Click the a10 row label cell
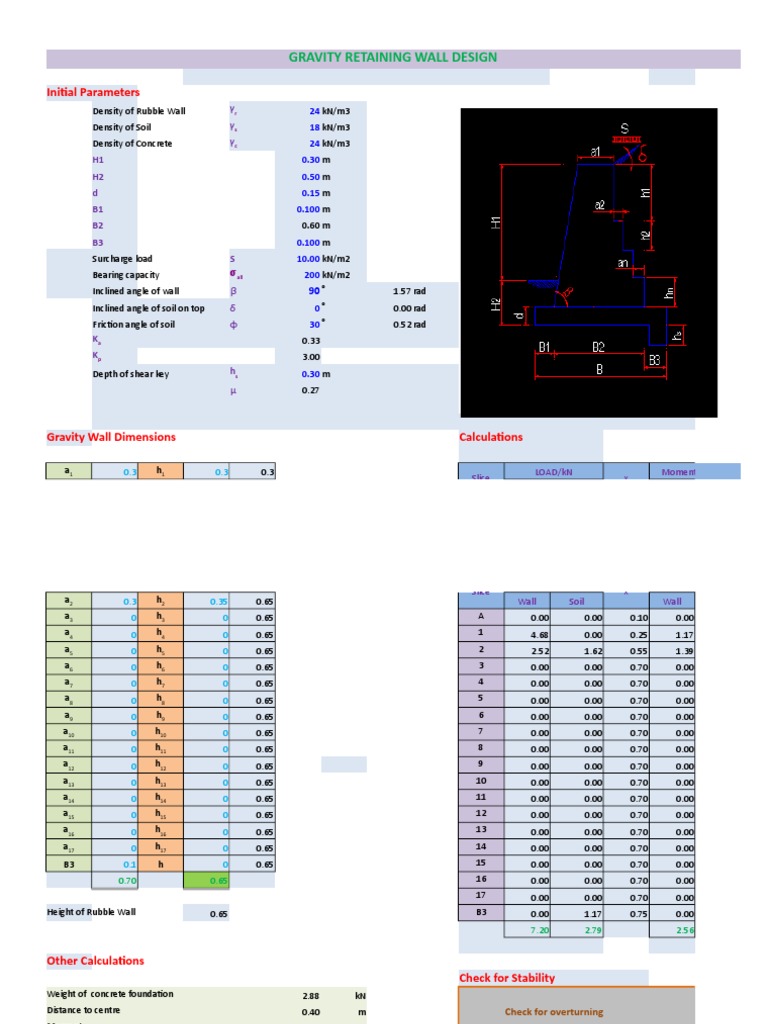Screen dimensions: 768x1024 click(x=69, y=733)
